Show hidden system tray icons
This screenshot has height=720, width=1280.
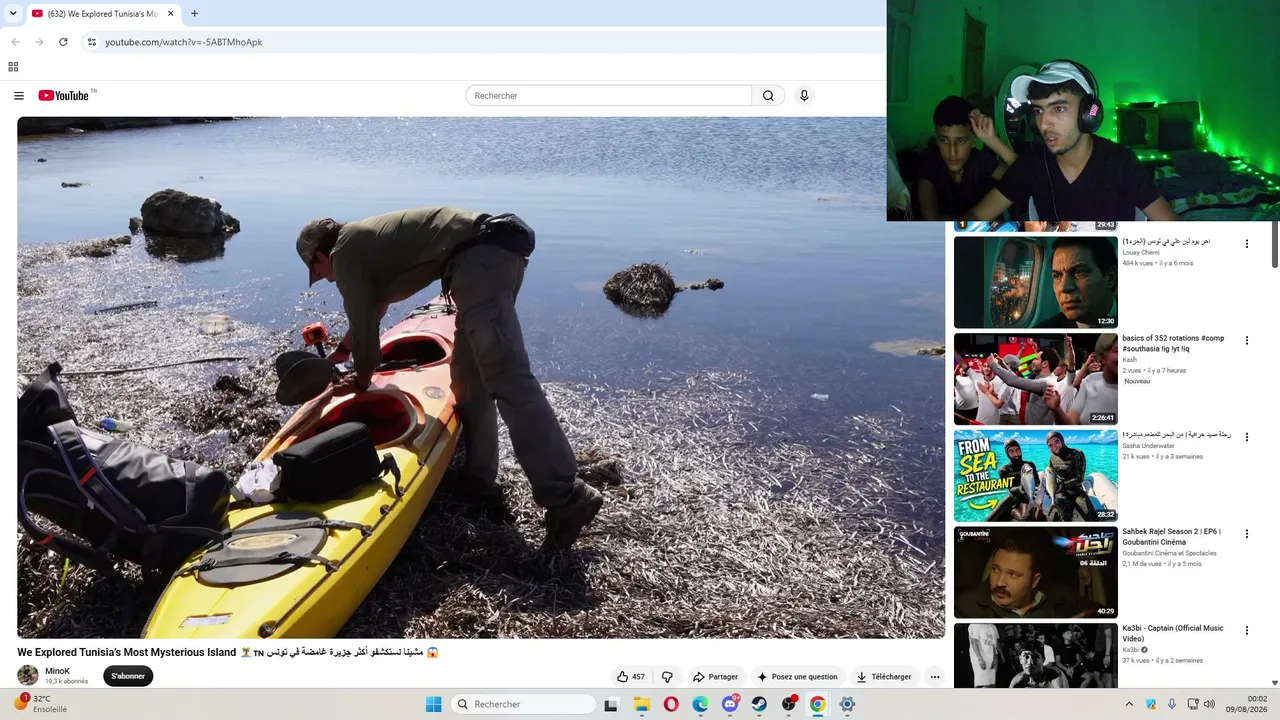[1129, 704]
